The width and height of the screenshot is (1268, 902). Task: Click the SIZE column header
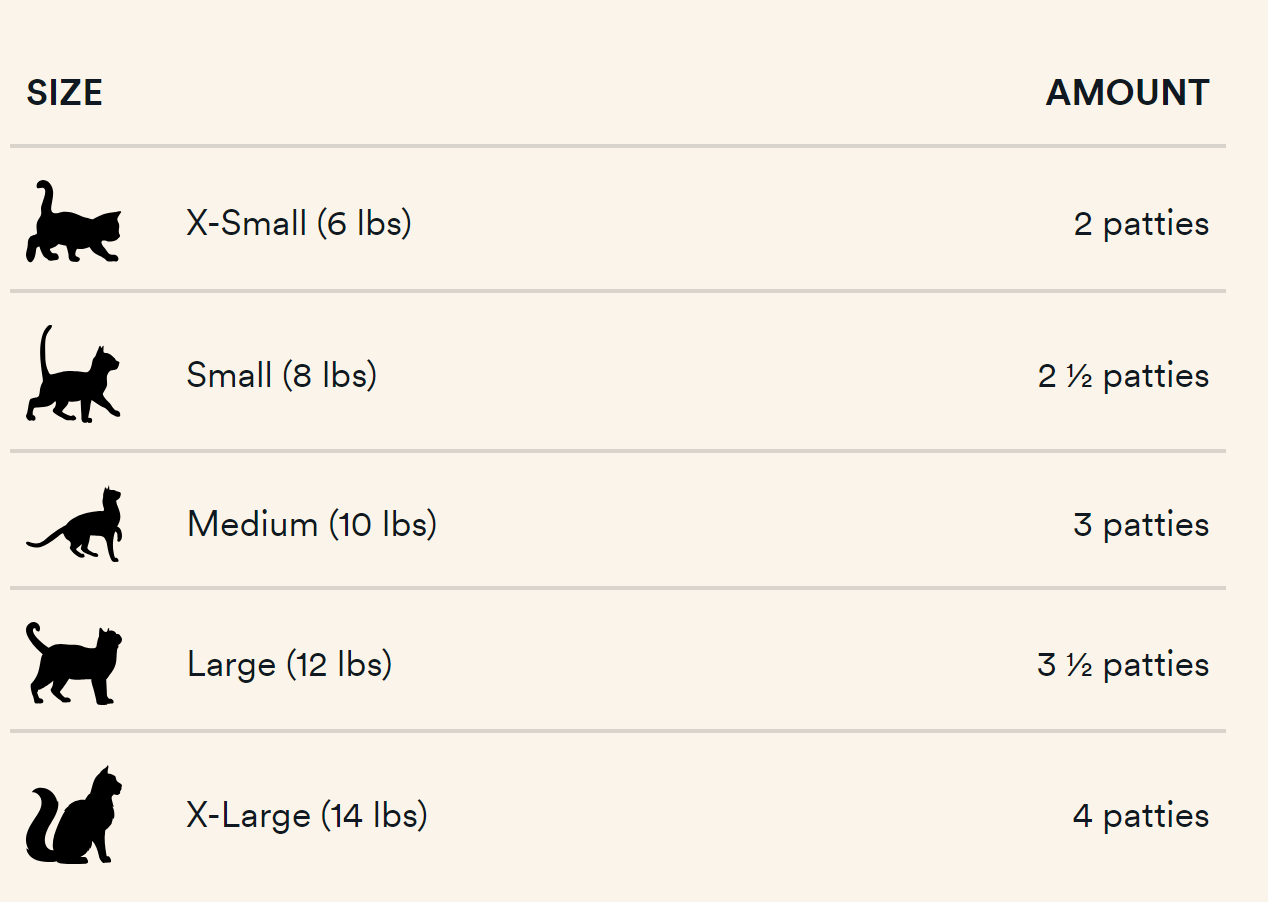65,93
